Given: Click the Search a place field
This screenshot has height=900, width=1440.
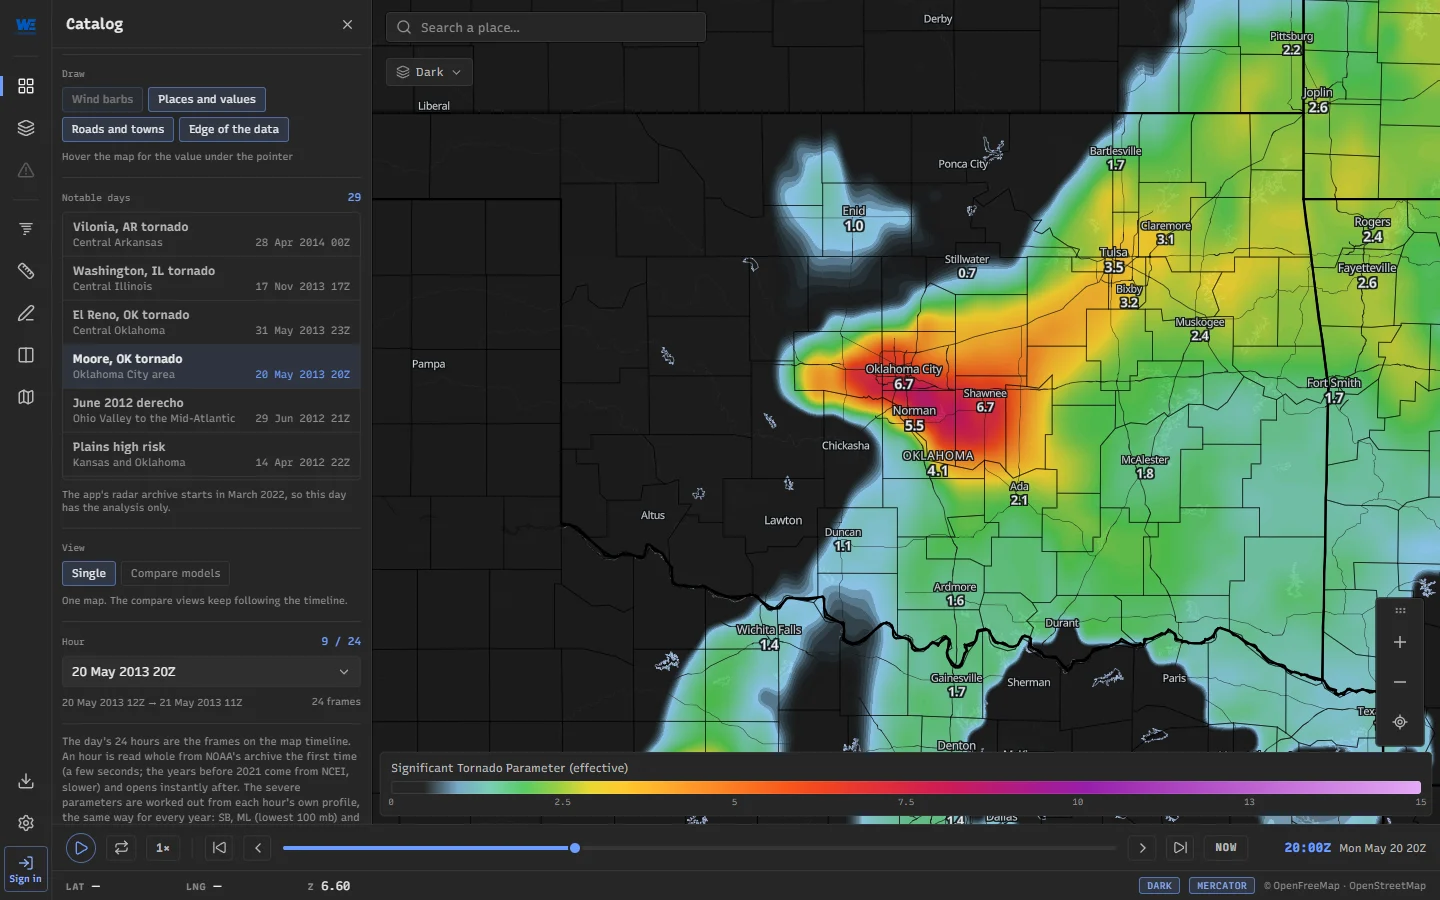Looking at the screenshot, I should (x=546, y=27).
